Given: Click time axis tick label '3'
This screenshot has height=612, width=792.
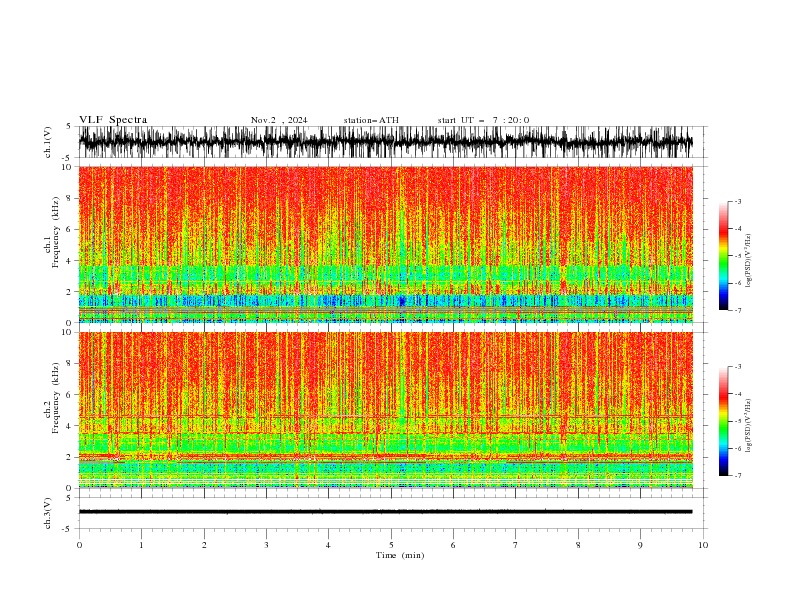Looking at the screenshot, I should [x=266, y=545].
